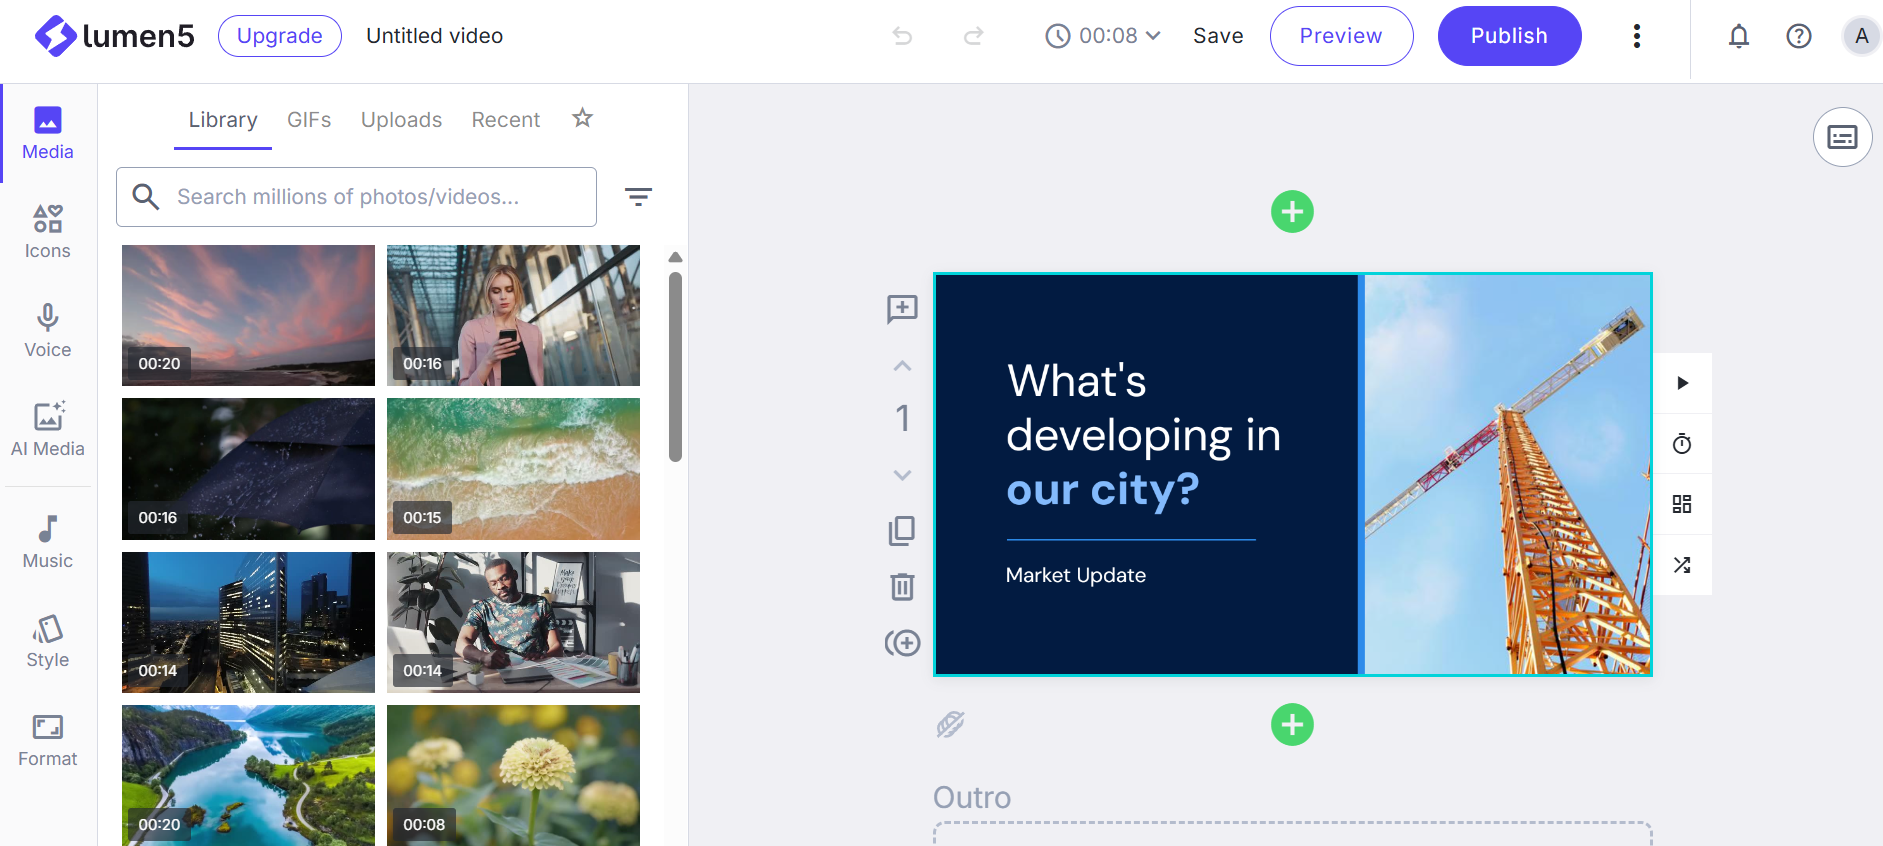Image resolution: width=1883 pixels, height=846 pixels.
Task: Add a scene above scene 1
Action: pos(1292,212)
